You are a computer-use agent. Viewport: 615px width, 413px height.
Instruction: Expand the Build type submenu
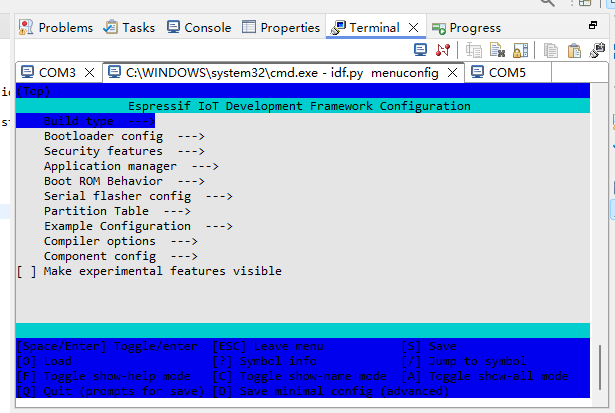point(86,121)
